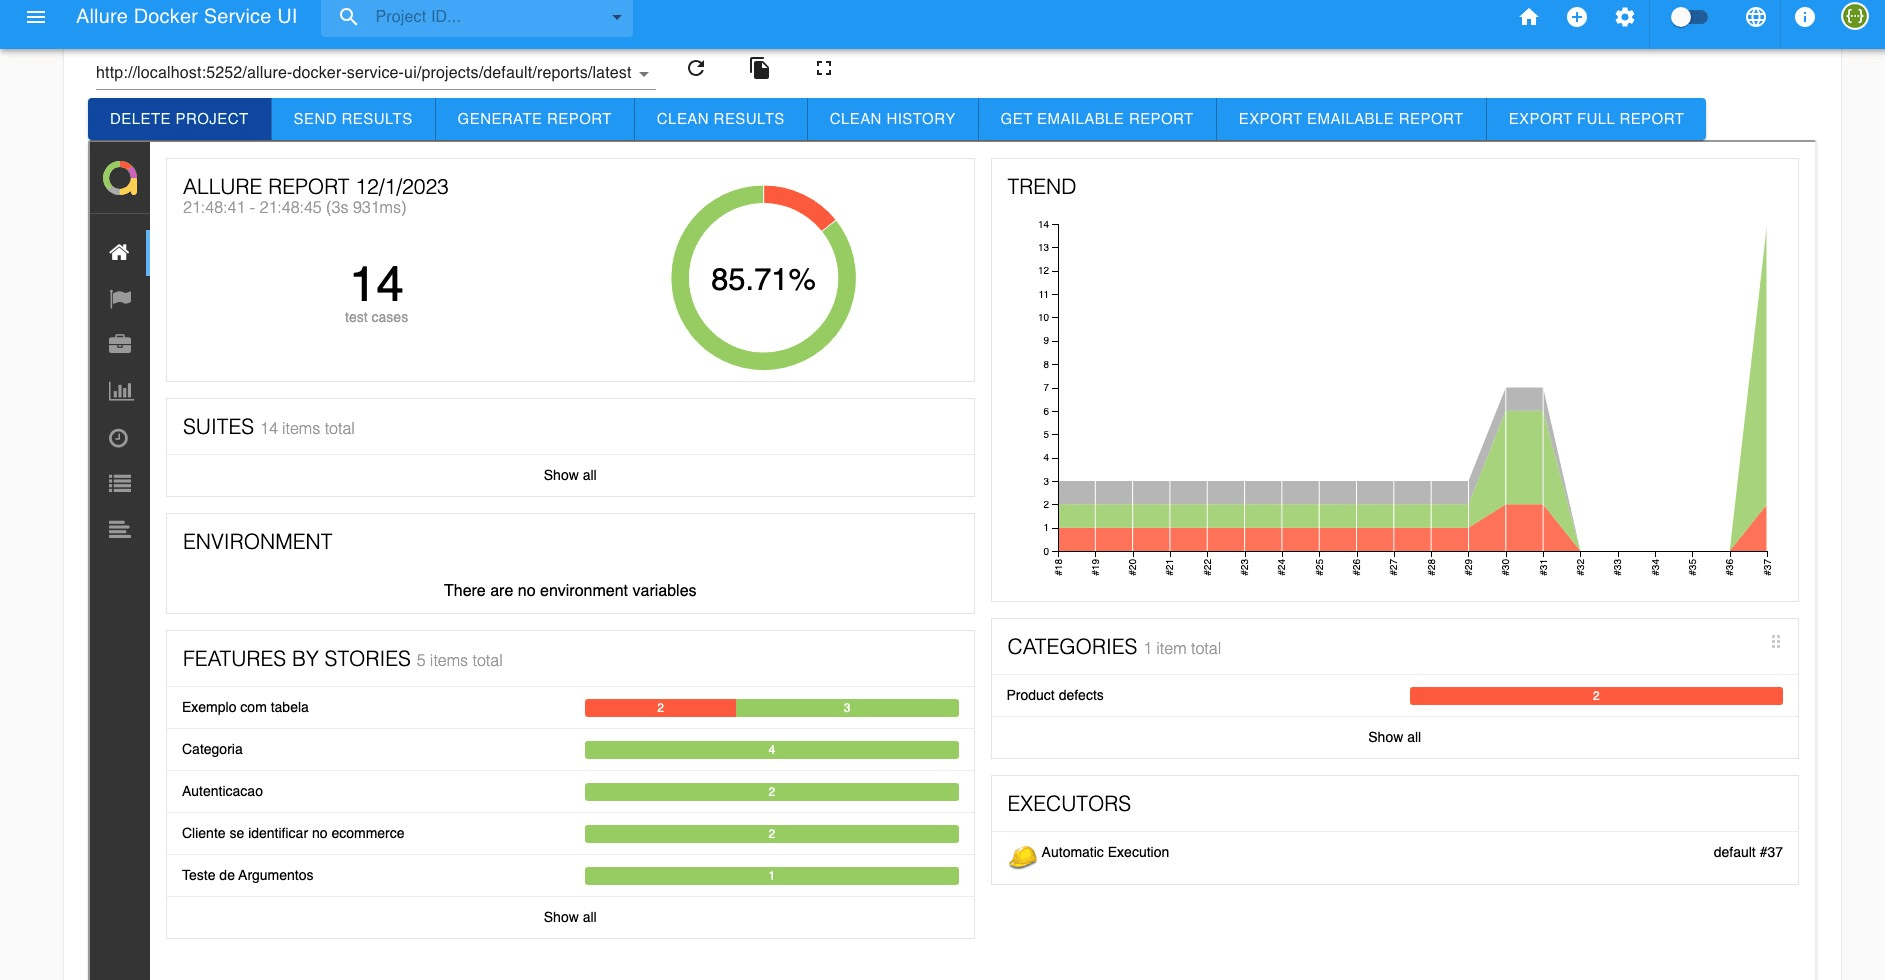Click the 85.71% donut chart
The width and height of the screenshot is (1885, 980).
(763, 278)
